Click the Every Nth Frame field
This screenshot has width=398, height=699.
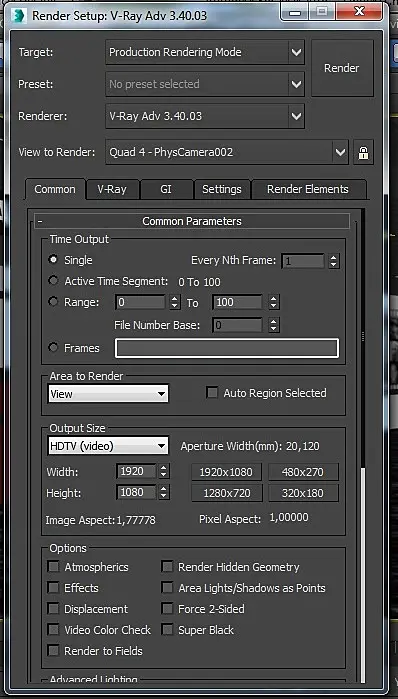coord(303,261)
